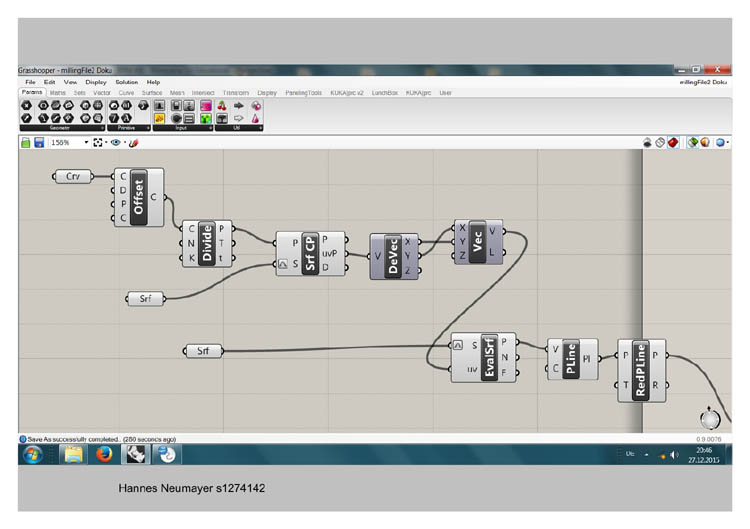Select the white arrow Data Output icon
750x529 pixels.
click(239, 118)
